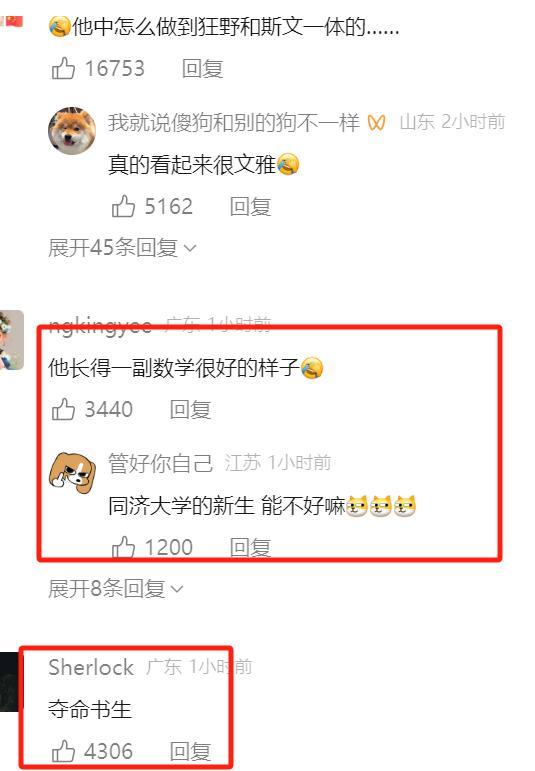Reply to the 他长得一副数学很好的样子 comment
Viewport: 535px width, 771px height.
pos(190,410)
